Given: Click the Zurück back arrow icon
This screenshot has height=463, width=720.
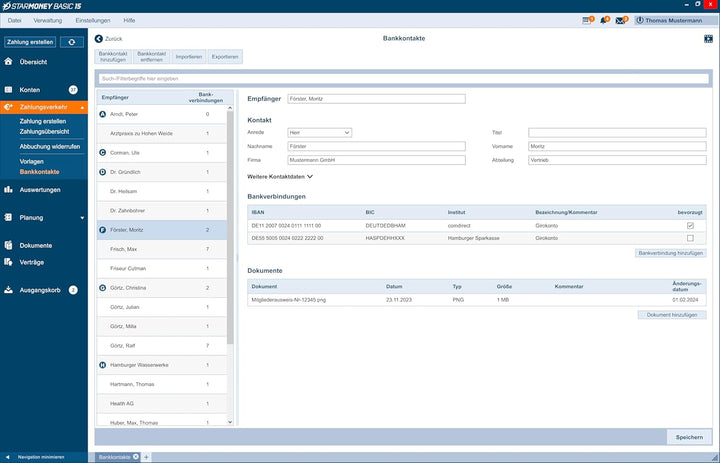Looking at the screenshot, I should pos(99,39).
